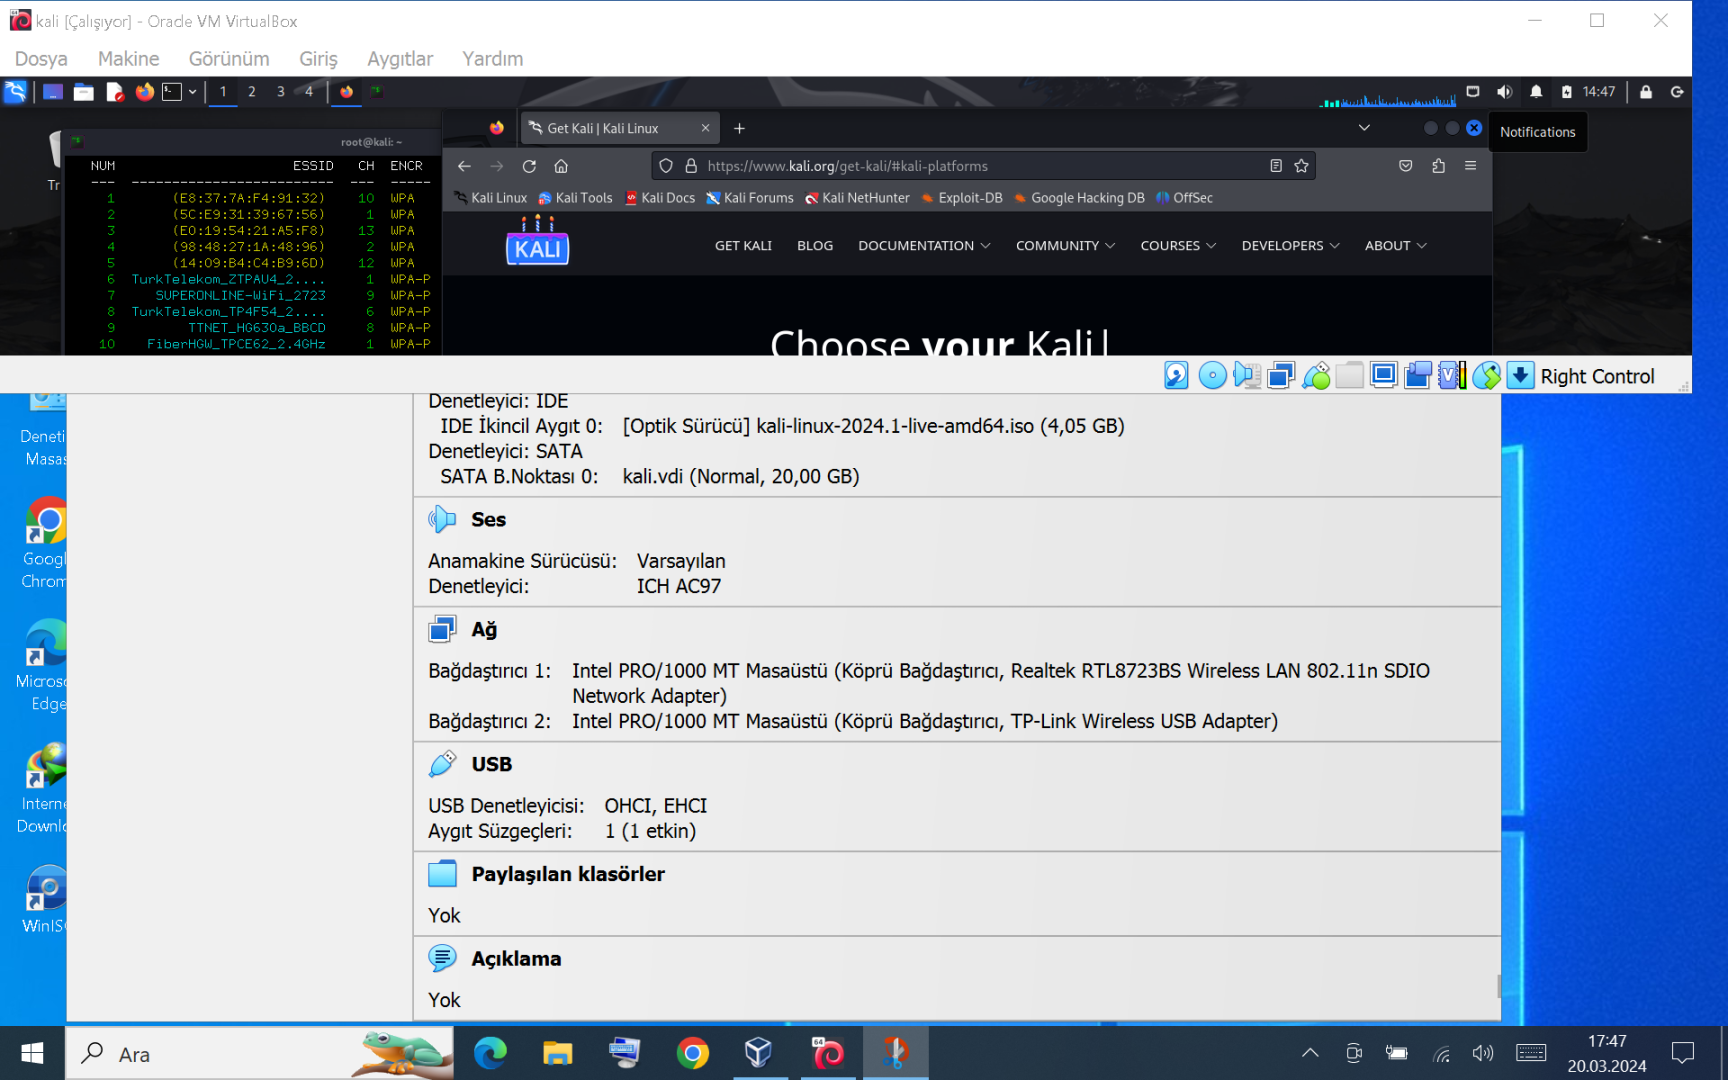Click BLOG in the site navigation

[815, 246]
